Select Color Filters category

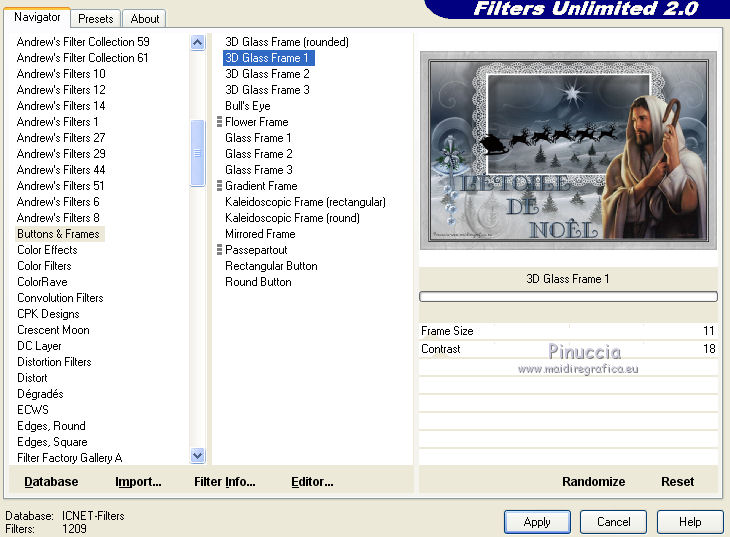click(x=44, y=266)
